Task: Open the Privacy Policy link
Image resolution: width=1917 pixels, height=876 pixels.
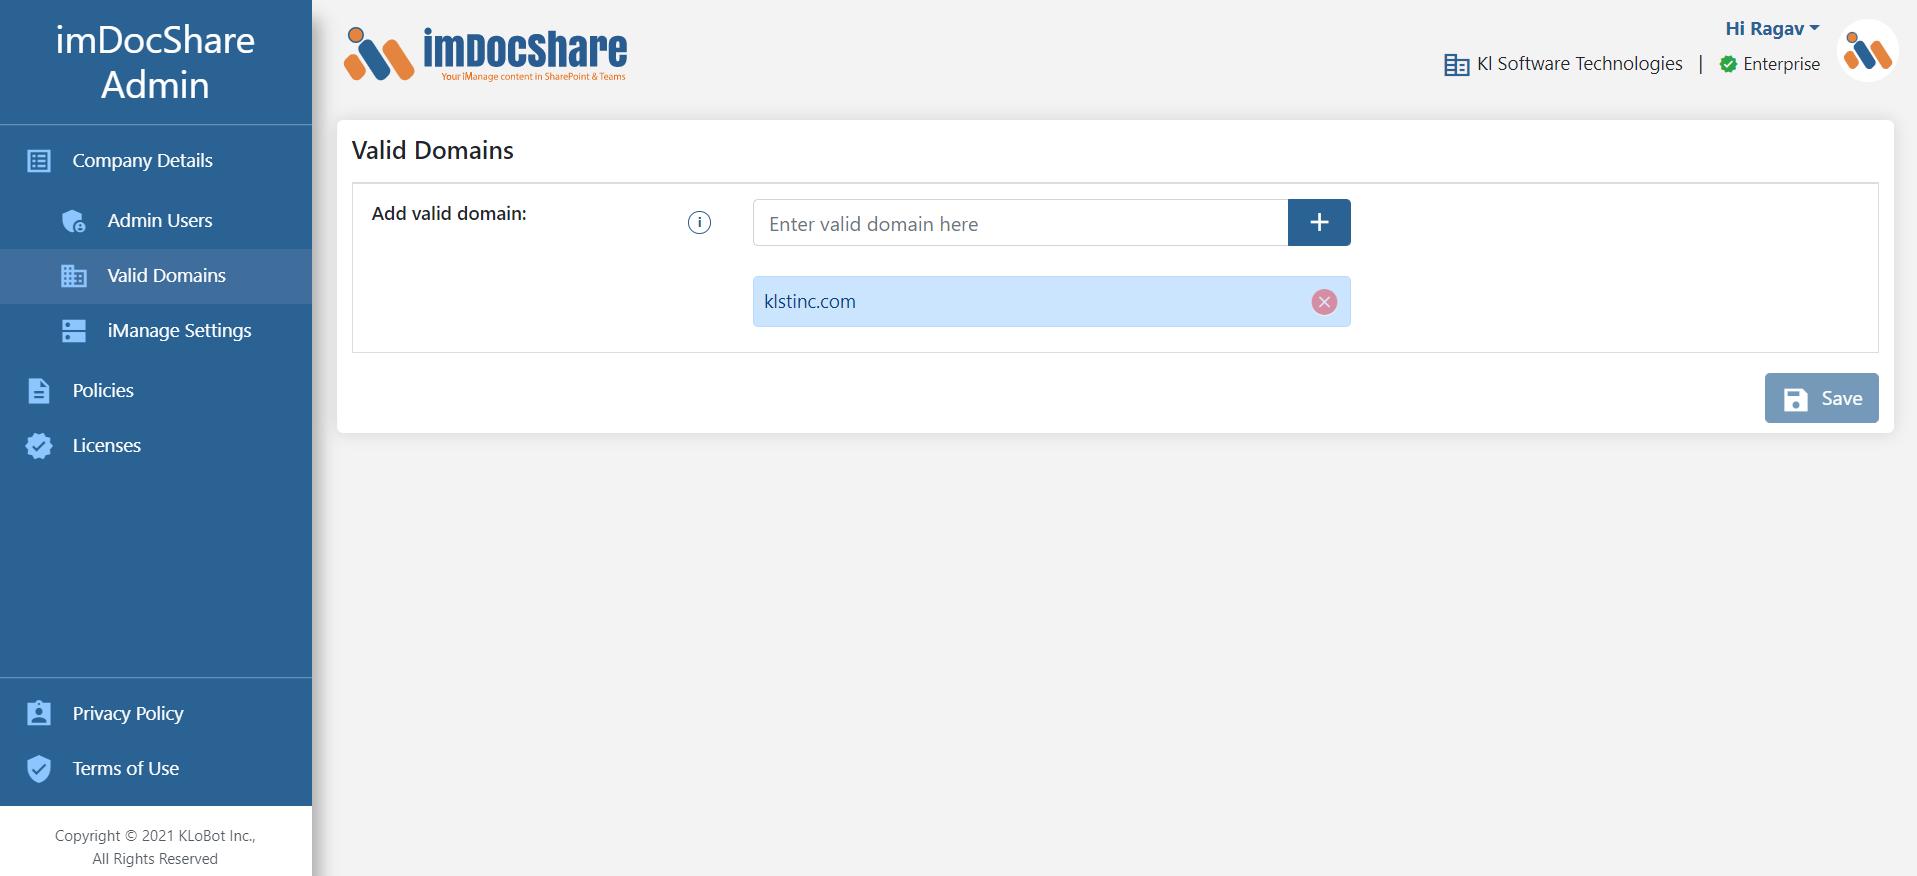Action: pos(156,713)
